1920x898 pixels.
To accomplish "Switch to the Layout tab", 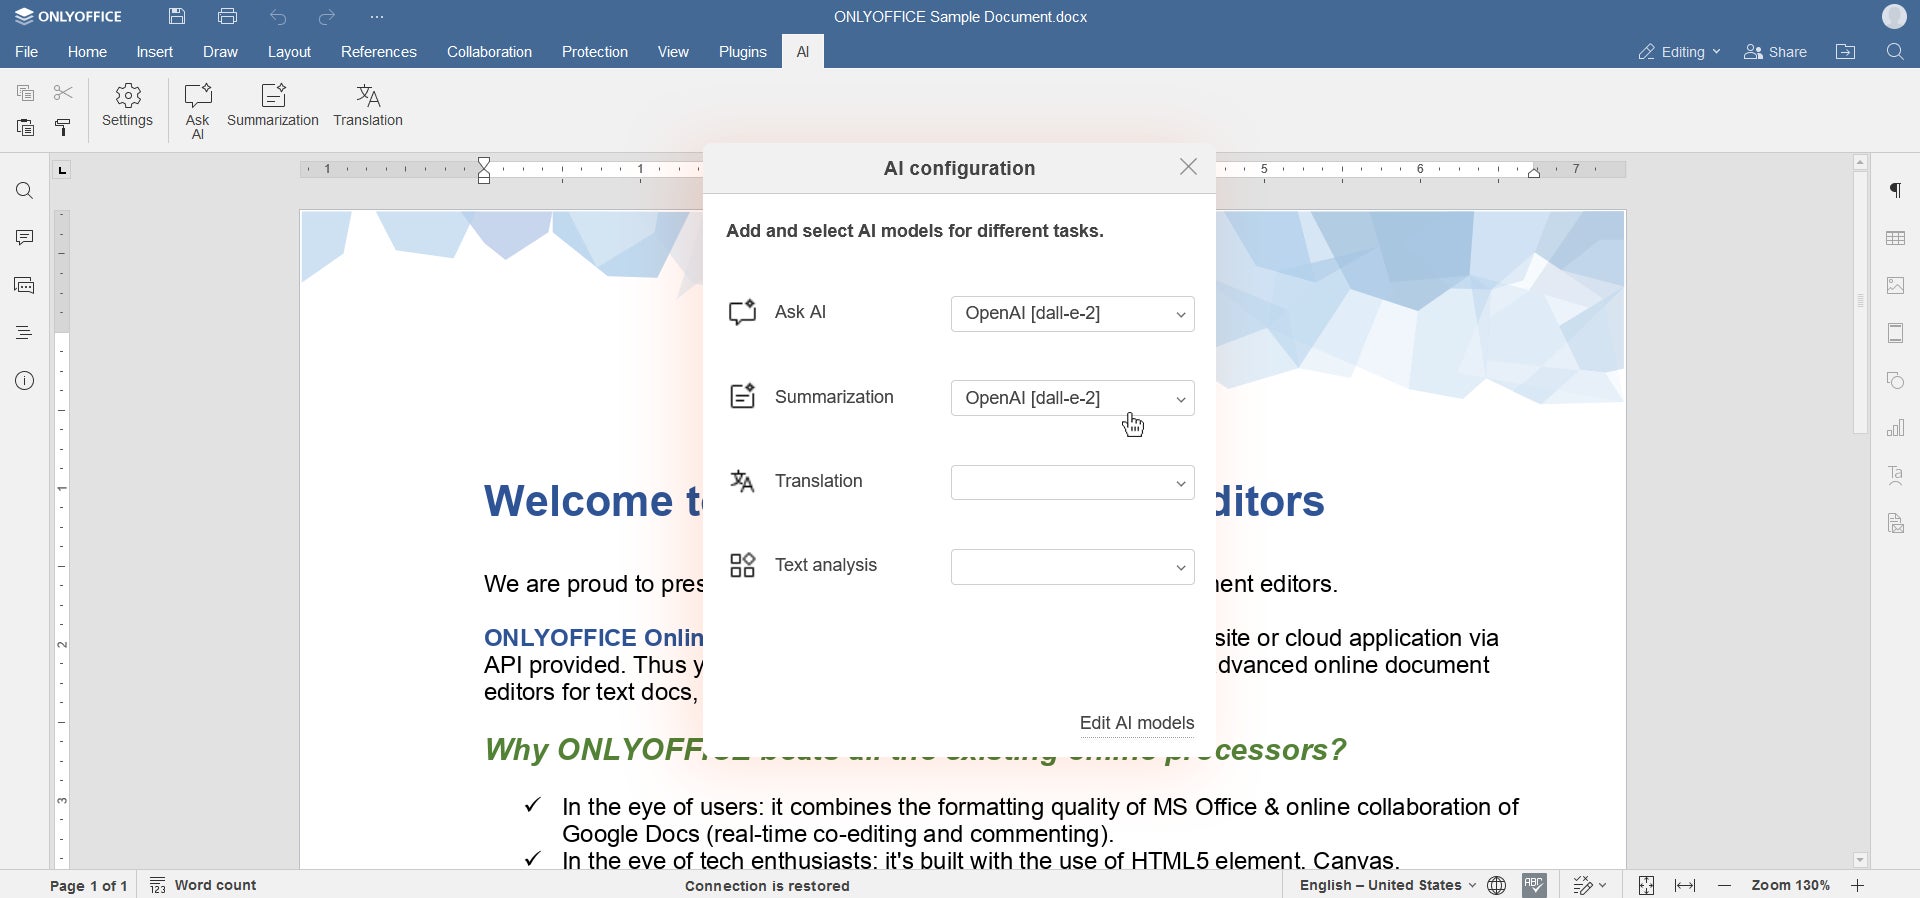I will click(289, 52).
